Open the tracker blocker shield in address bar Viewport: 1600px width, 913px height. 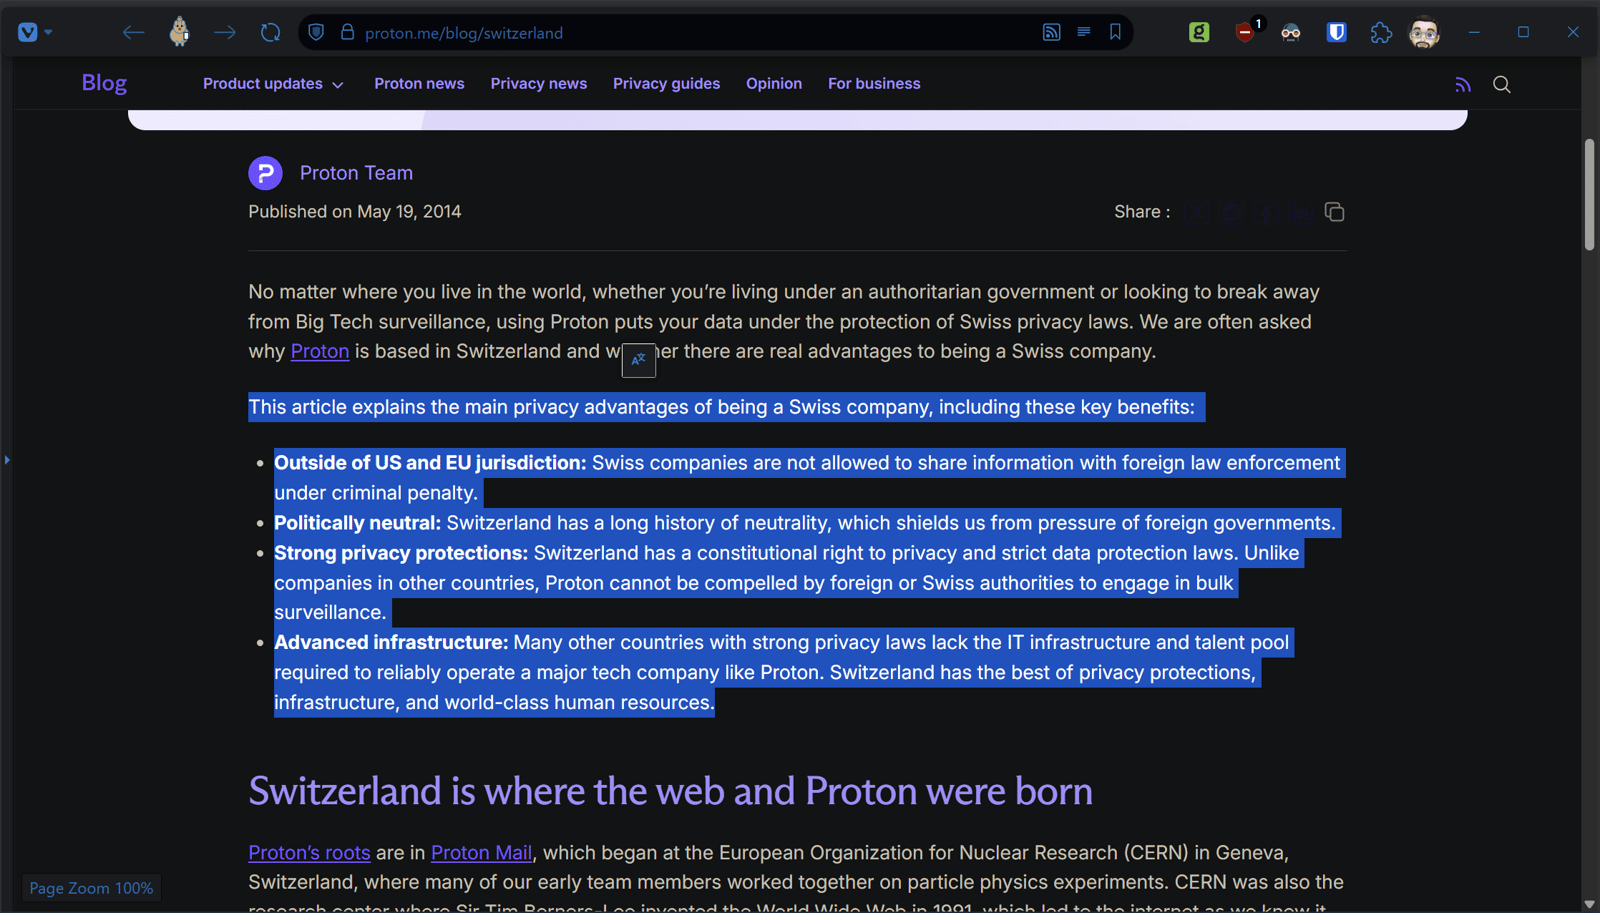coord(316,33)
